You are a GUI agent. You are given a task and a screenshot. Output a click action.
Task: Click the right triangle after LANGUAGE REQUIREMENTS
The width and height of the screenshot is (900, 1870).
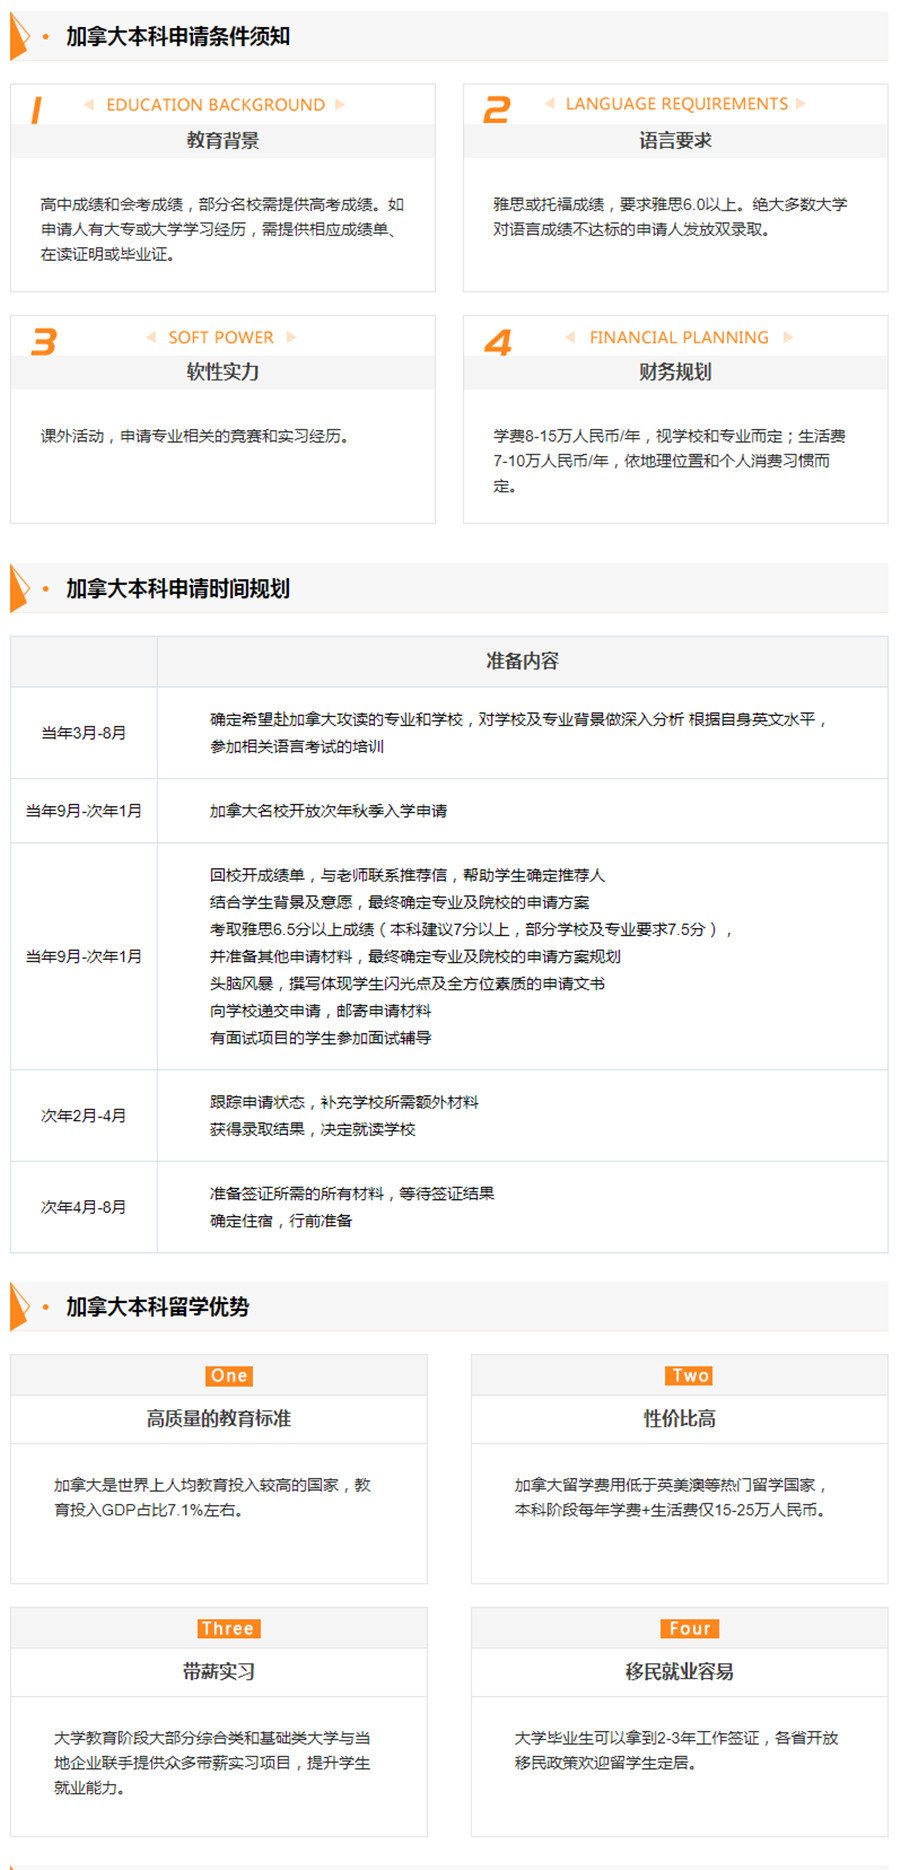click(801, 104)
